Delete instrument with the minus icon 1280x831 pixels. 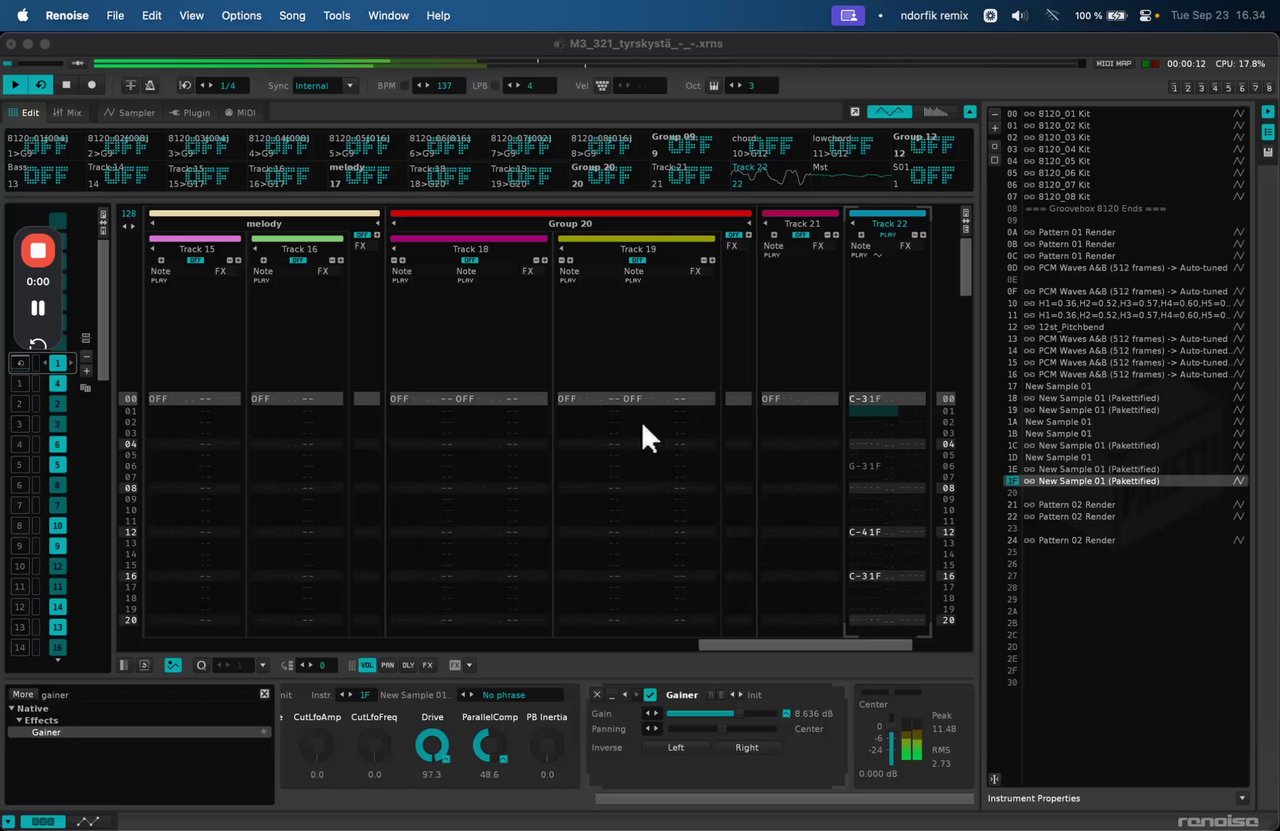pyautogui.click(x=995, y=114)
